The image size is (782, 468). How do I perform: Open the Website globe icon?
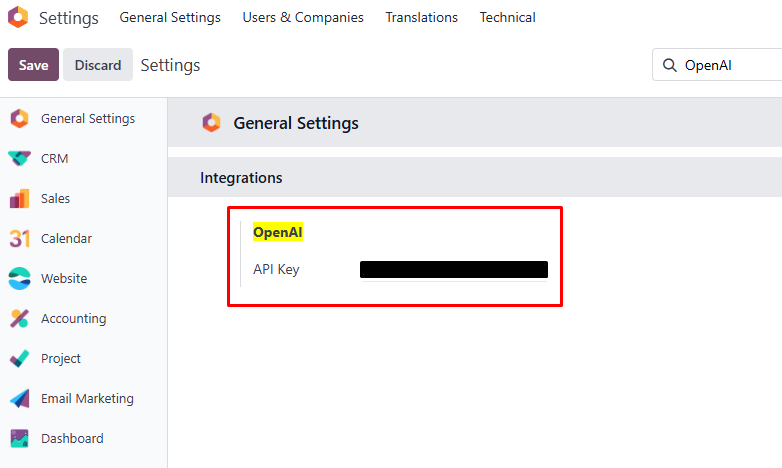(19, 279)
